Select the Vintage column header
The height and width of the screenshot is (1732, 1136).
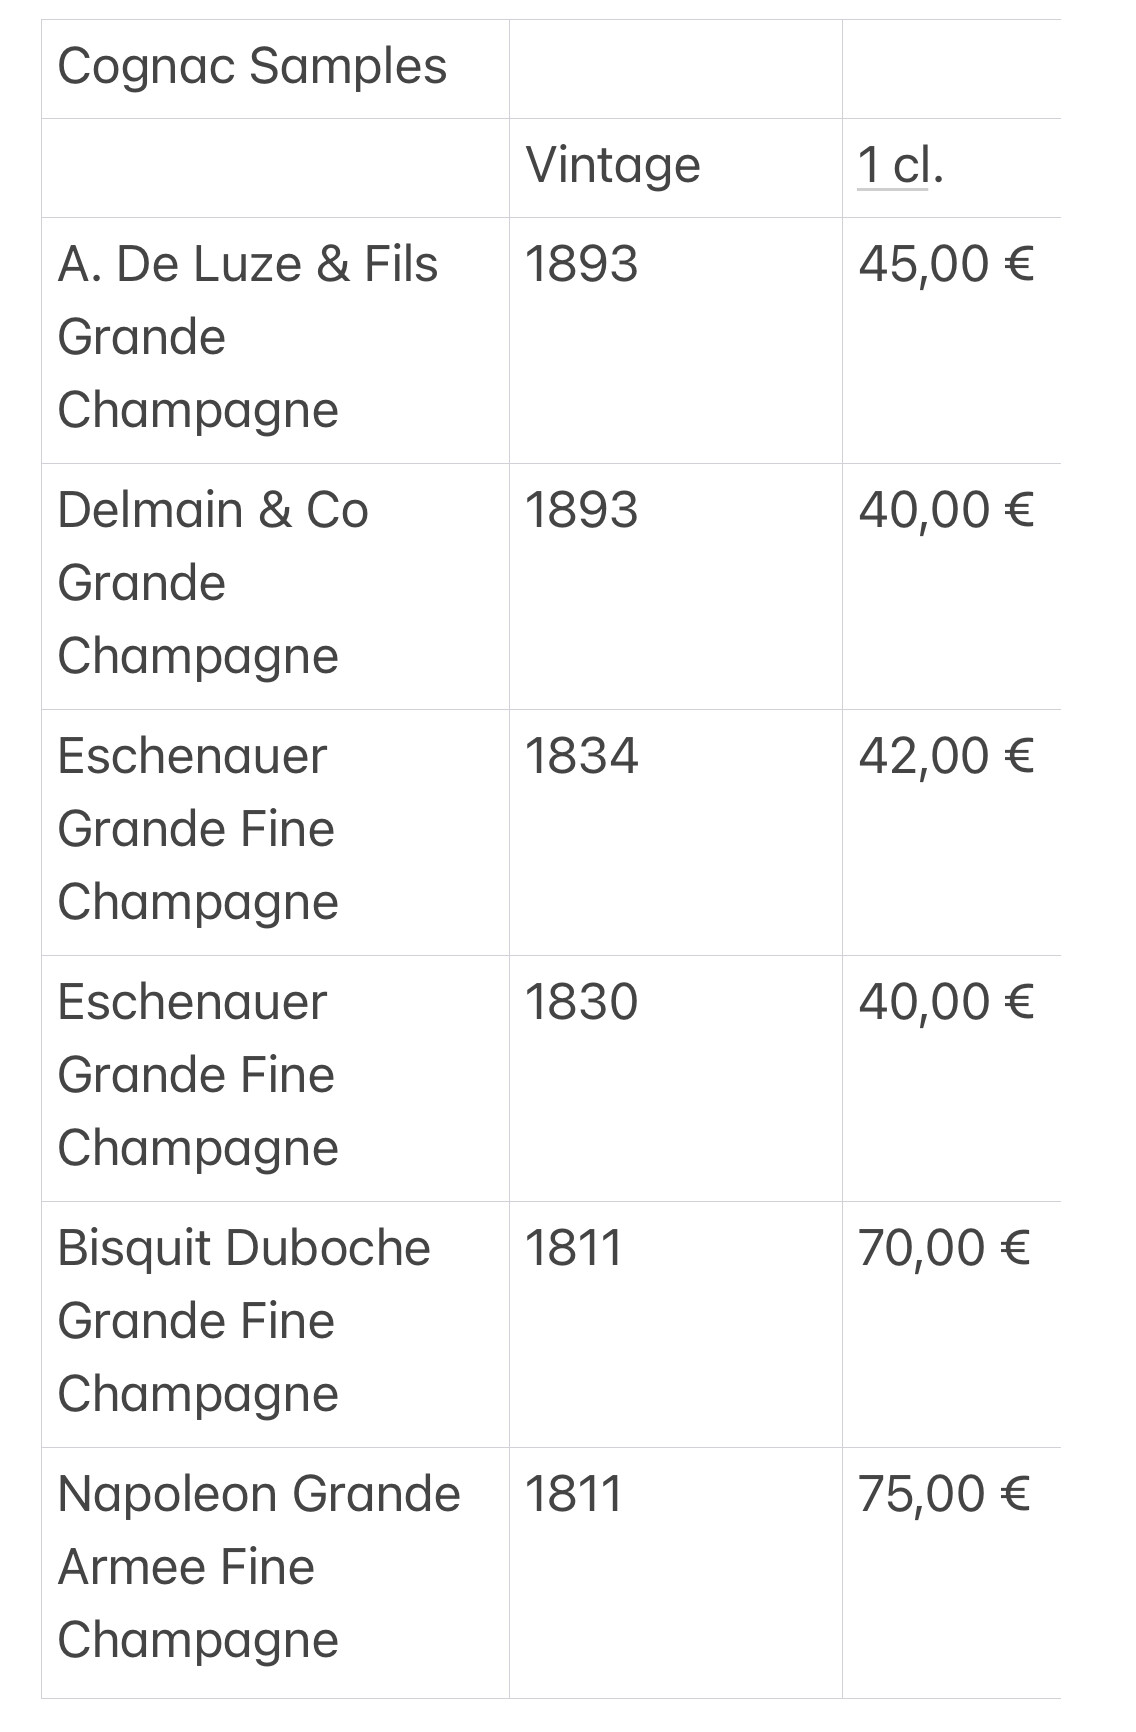click(x=613, y=165)
